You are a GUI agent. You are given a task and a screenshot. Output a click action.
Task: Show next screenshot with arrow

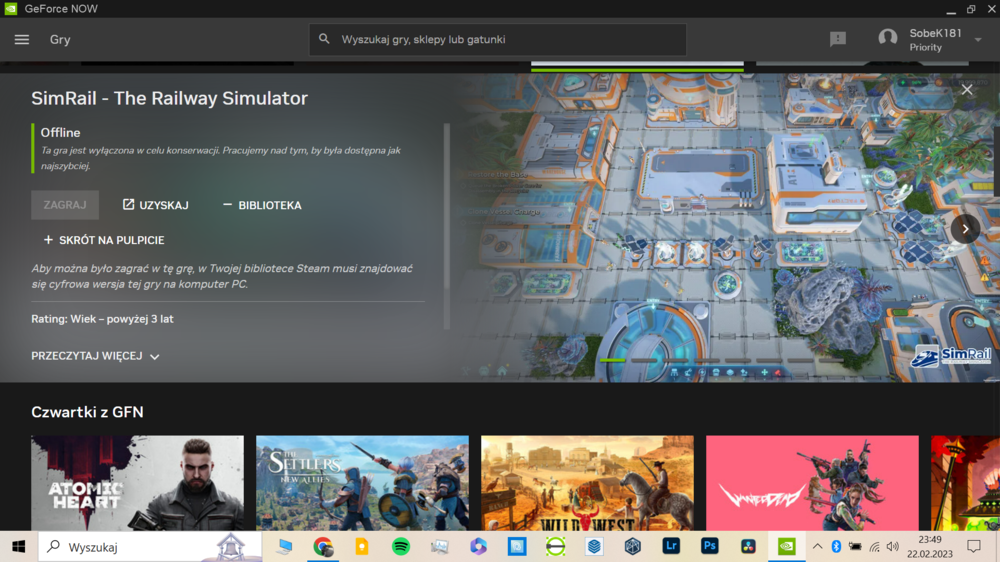pyautogui.click(x=965, y=229)
